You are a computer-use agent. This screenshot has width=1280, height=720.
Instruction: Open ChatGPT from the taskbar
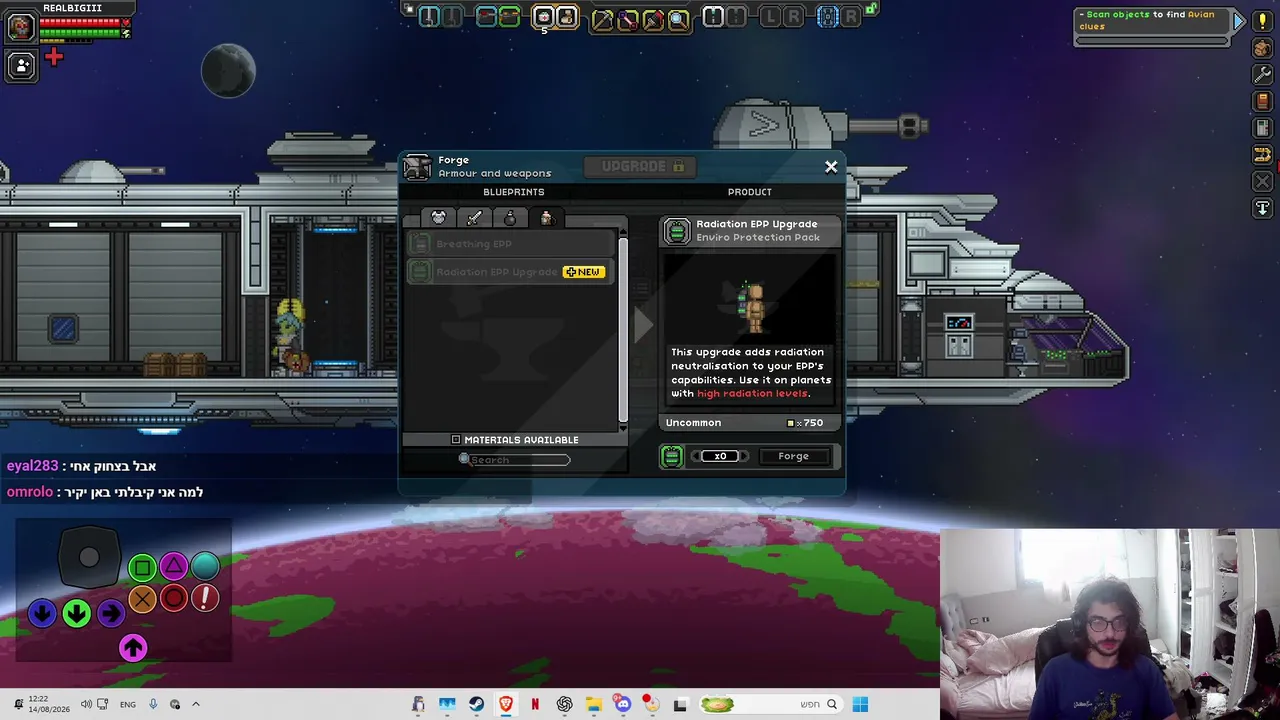565,704
